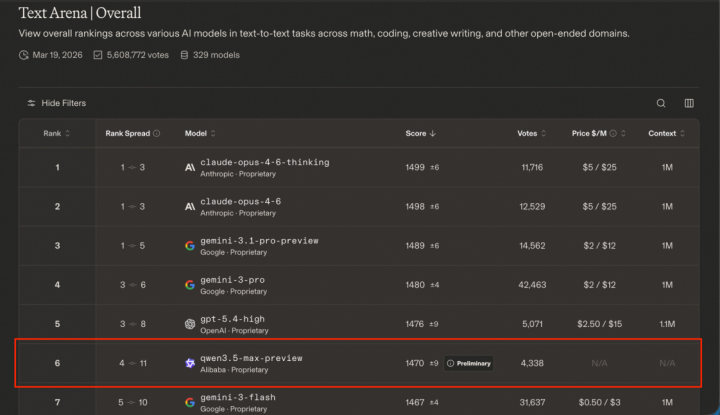Click Google logo beside gemini-3.1-pro-preview
Image resolution: width=720 pixels, height=415 pixels.
pyautogui.click(x=190, y=246)
